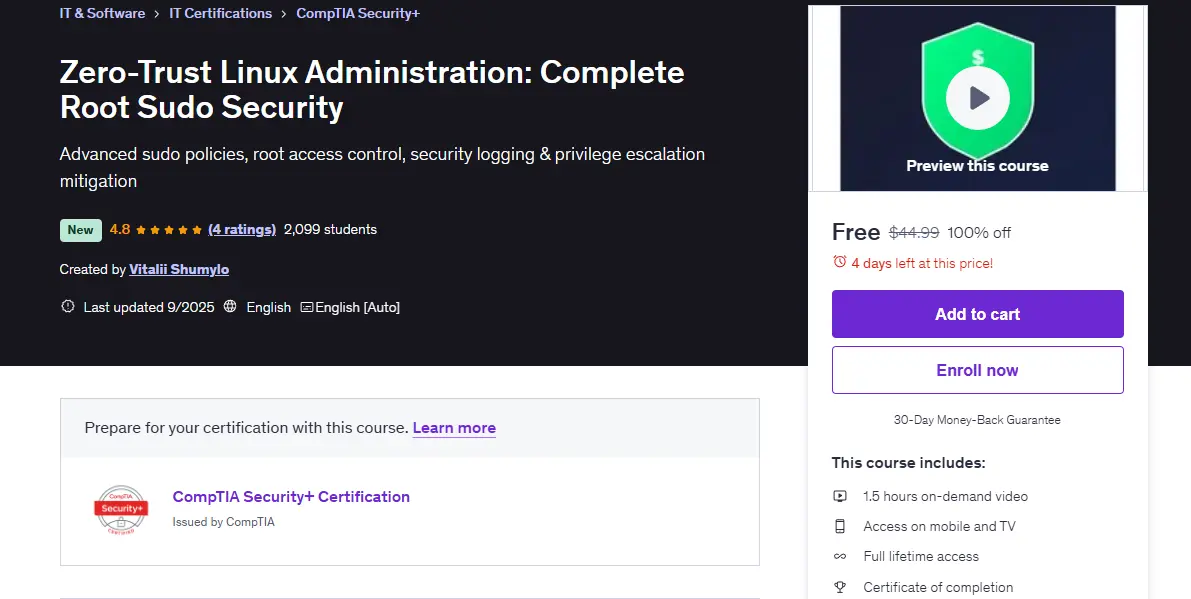This screenshot has height=599, width=1191.
Task: Click the course subtitle description
Action: click(382, 167)
